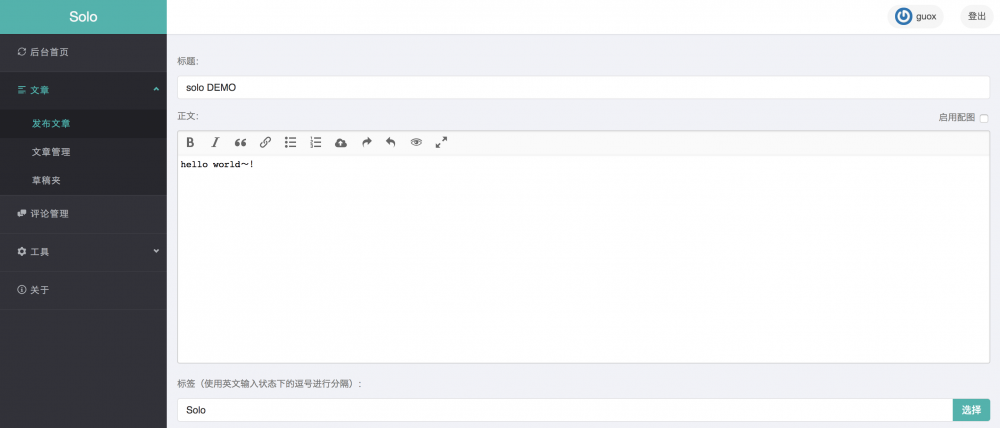Apply italic formatting in editor toolbar
This screenshot has width=1000, height=428.
click(x=215, y=142)
